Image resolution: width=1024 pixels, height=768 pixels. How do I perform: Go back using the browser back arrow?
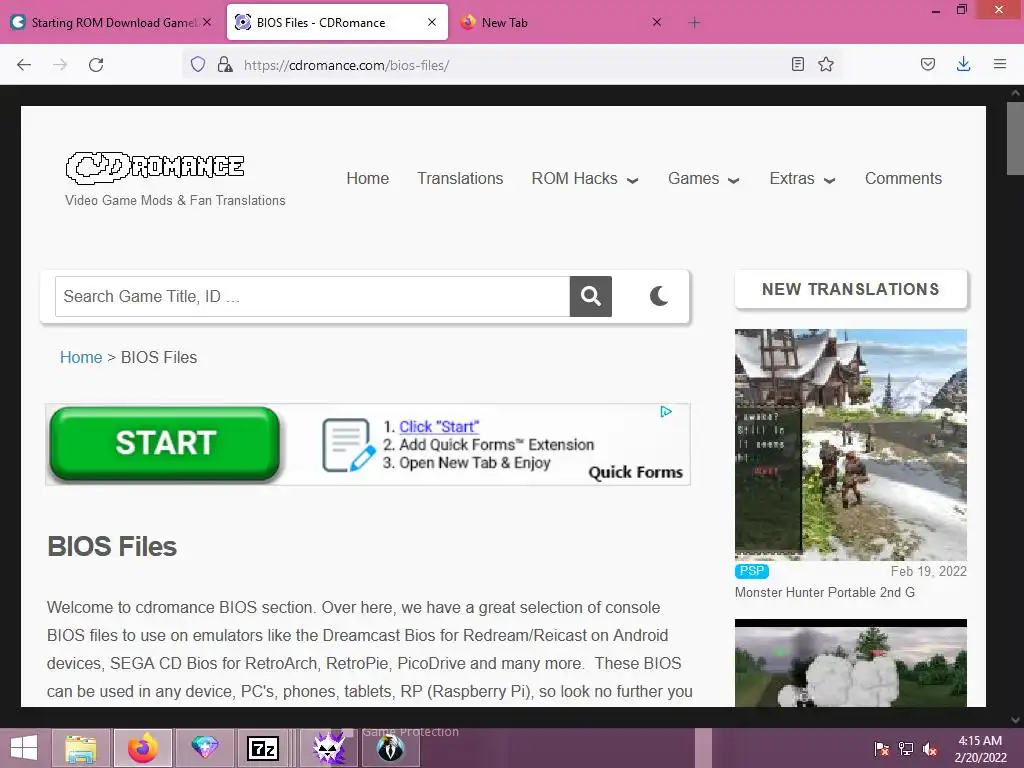coord(24,65)
